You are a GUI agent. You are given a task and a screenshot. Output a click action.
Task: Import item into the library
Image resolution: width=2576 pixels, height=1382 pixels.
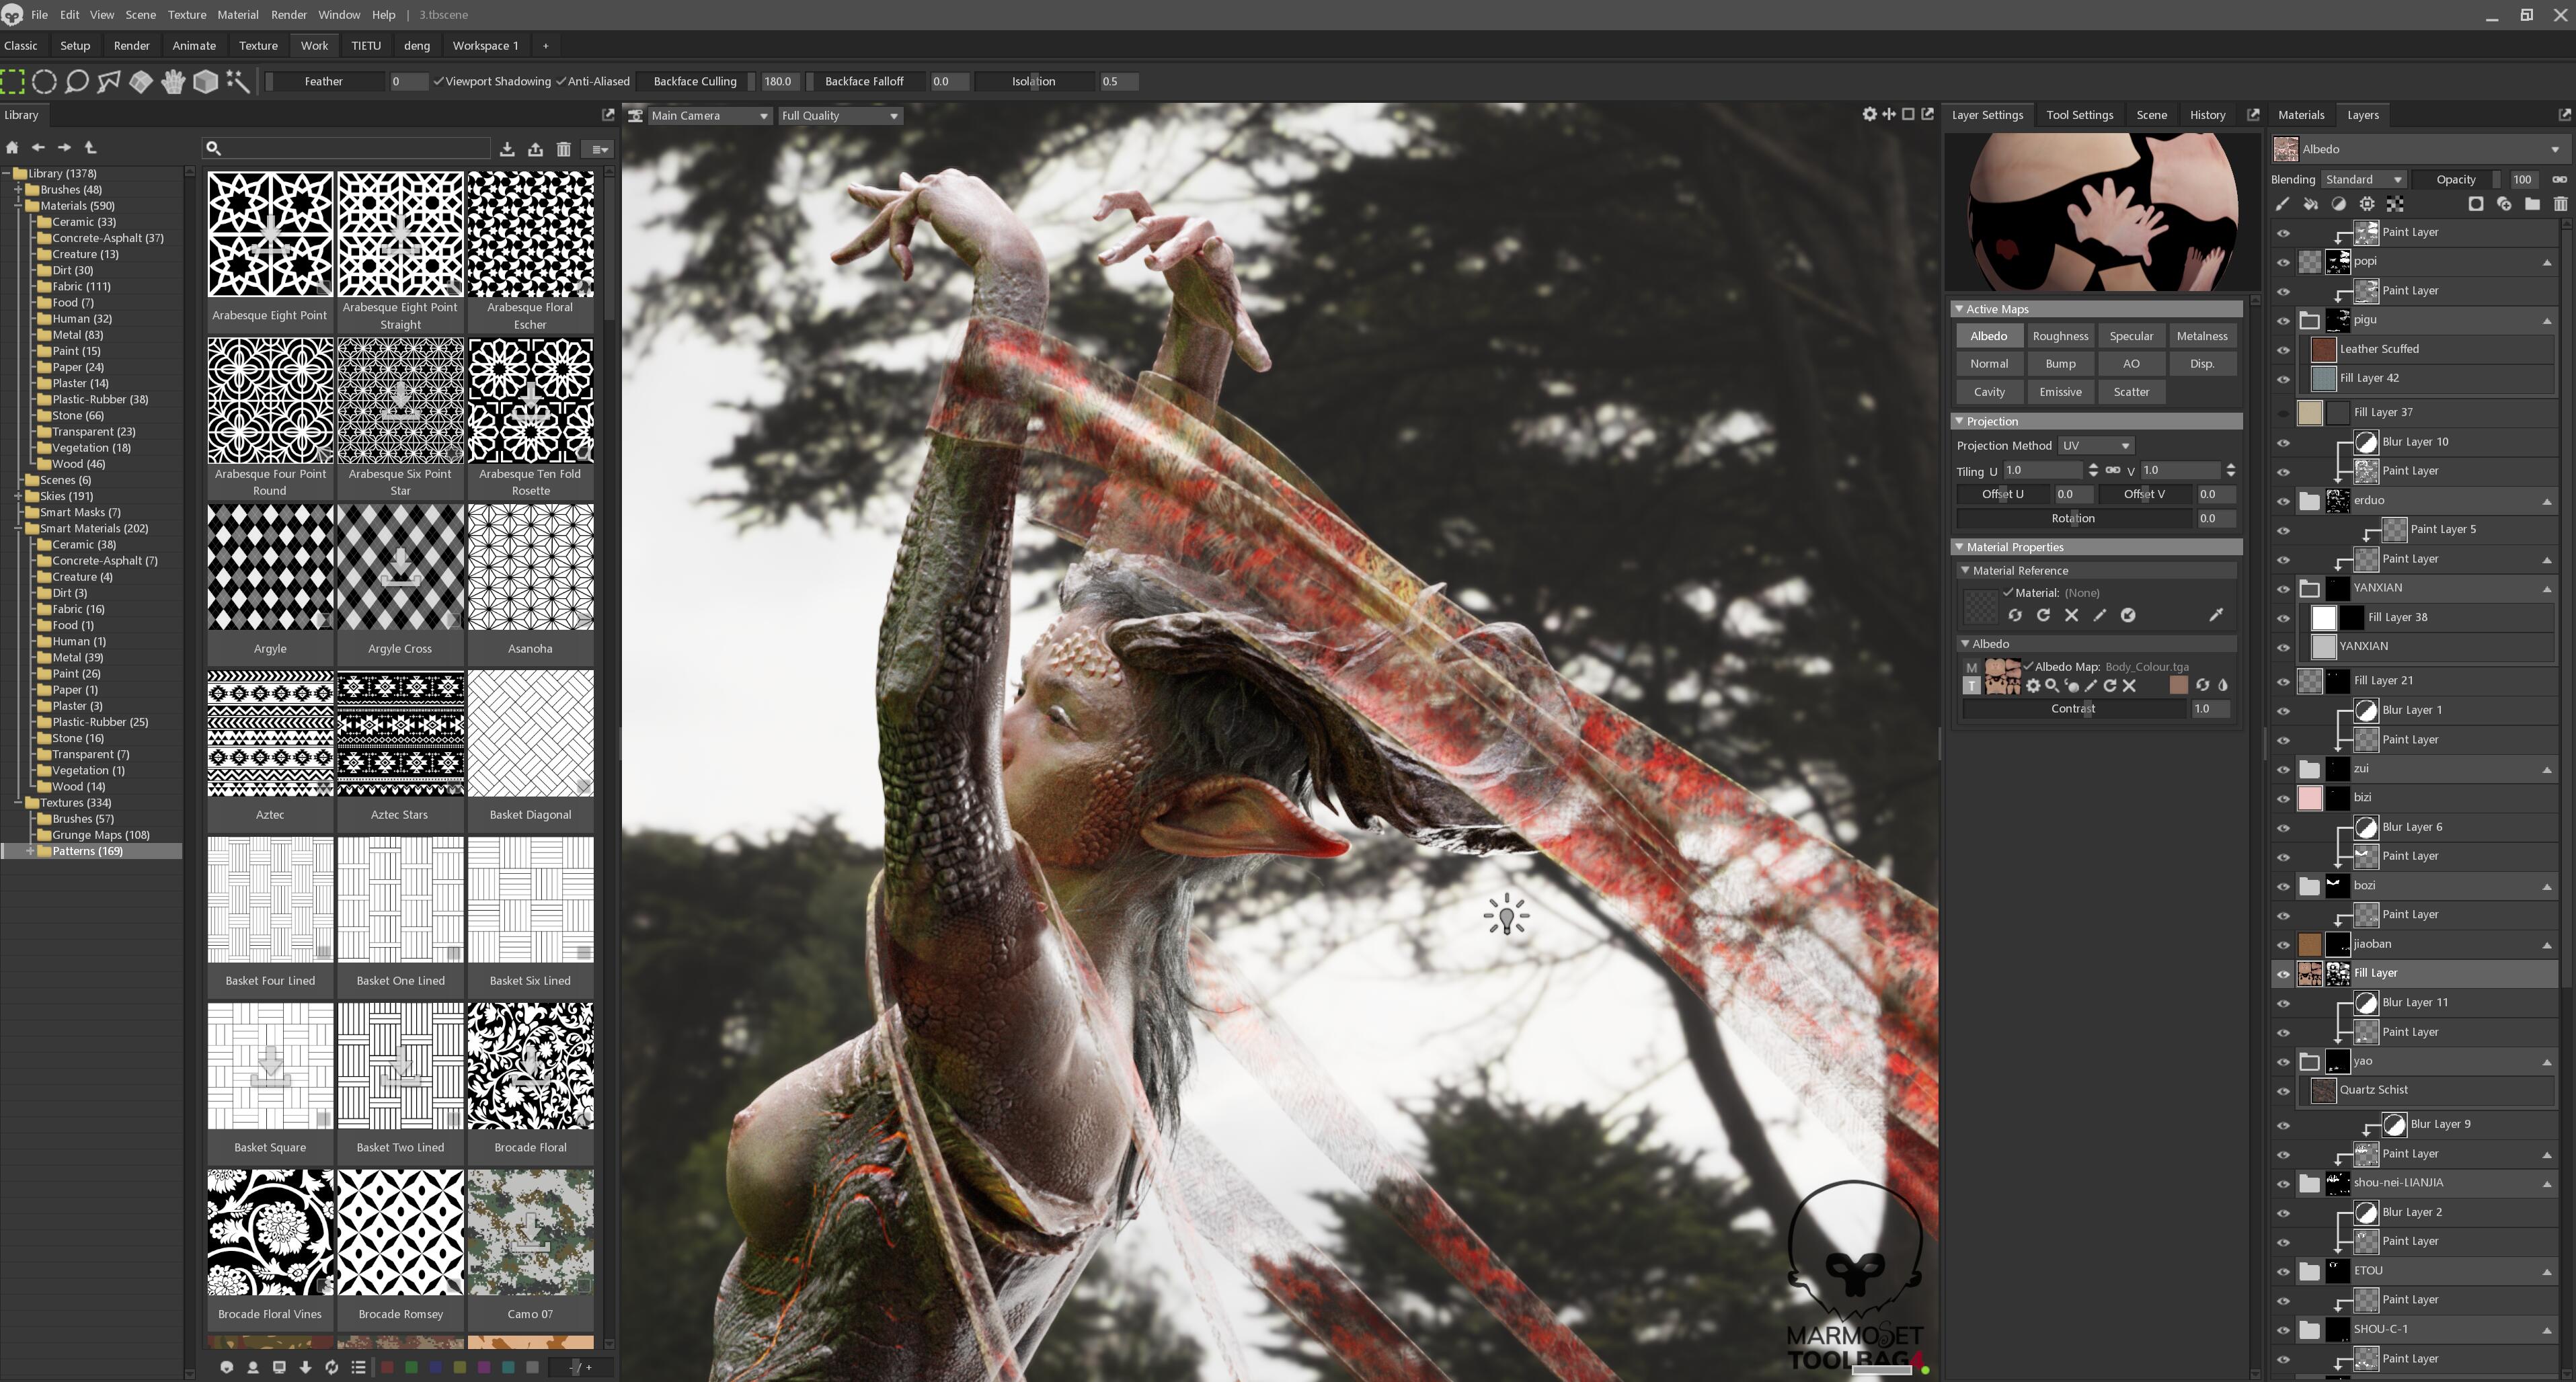pyautogui.click(x=507, y=149)
